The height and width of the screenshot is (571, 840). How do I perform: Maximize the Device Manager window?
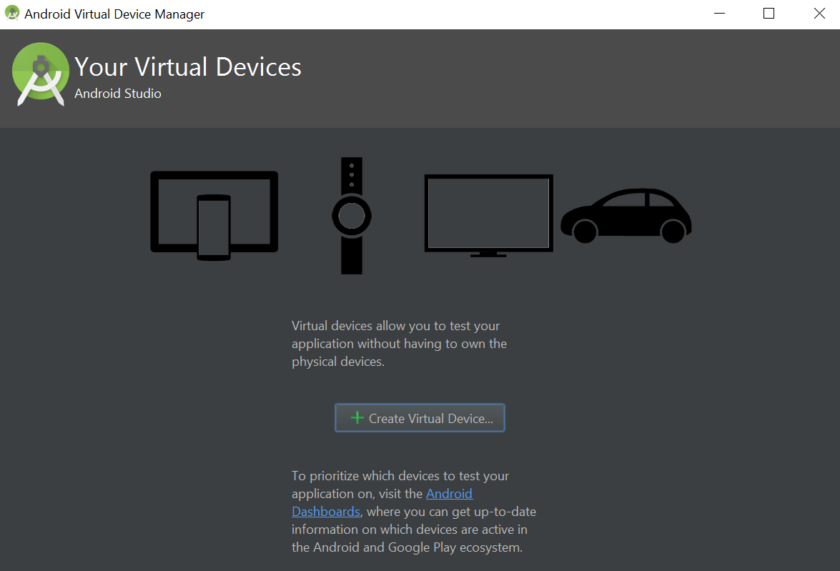point(768,14)
